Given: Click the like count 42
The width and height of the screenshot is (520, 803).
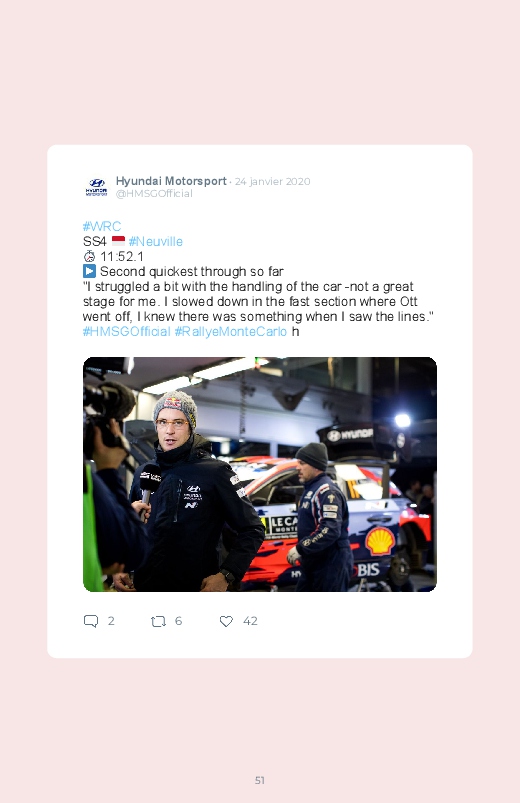Looking at the screenshot, I should (x=250, y=621).
